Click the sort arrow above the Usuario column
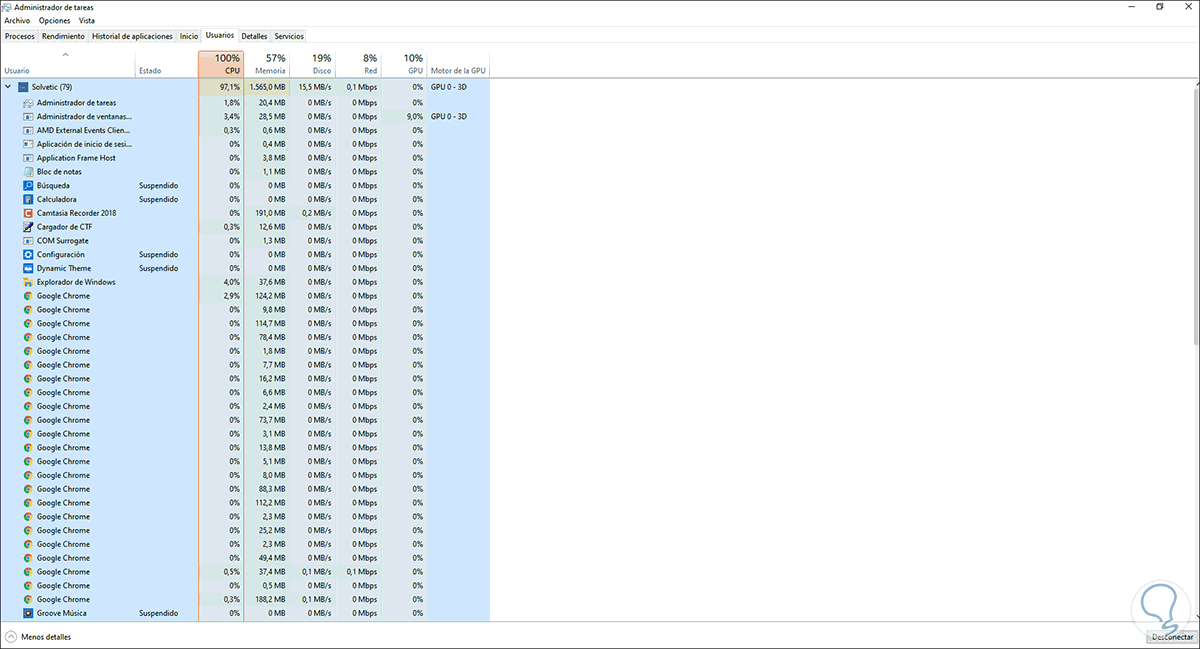This screenshot has width=1200, height=649. tap(66, 54)
